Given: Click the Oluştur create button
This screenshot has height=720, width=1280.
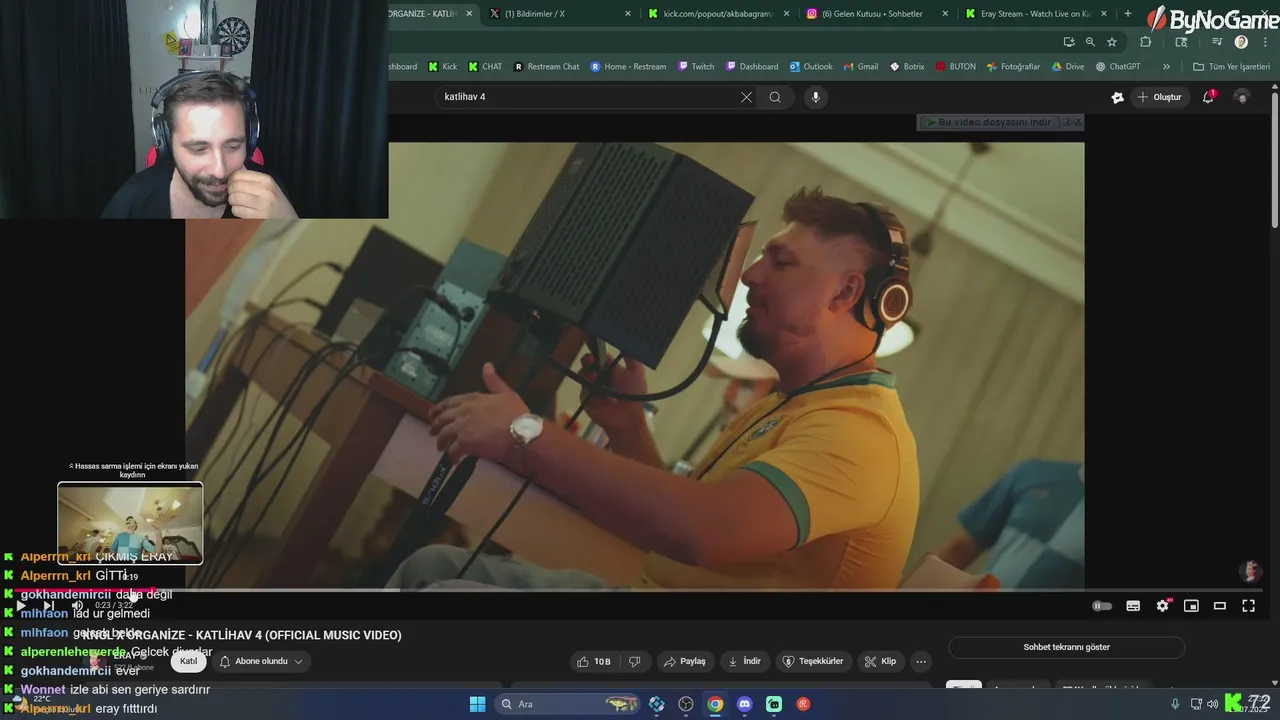Looking at the screenshot, I should (1159, 97).
